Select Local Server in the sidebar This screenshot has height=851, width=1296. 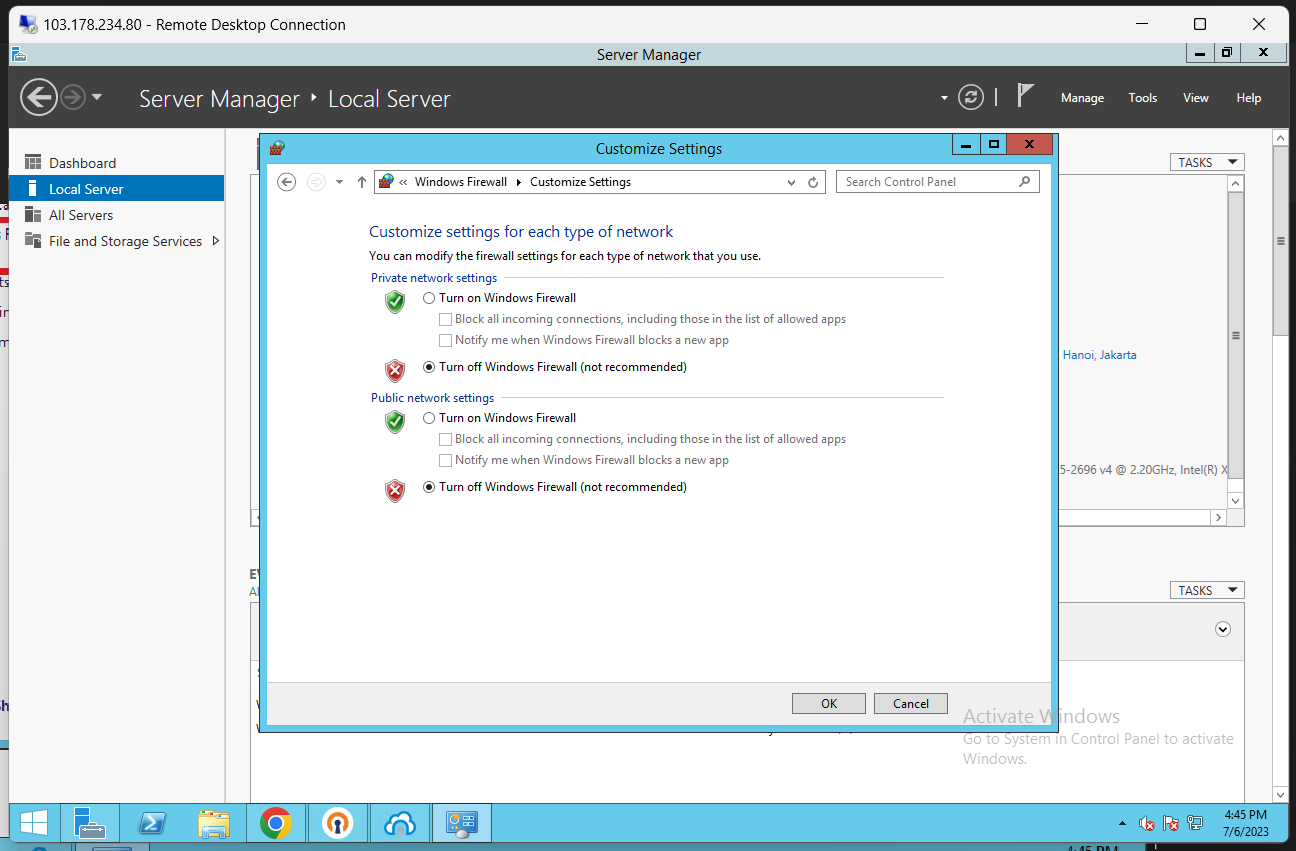(x=116, y=189)
